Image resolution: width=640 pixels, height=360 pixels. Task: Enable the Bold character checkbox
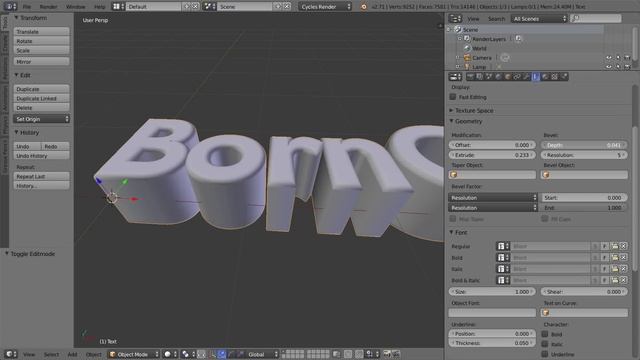click(x=544, y=334)
